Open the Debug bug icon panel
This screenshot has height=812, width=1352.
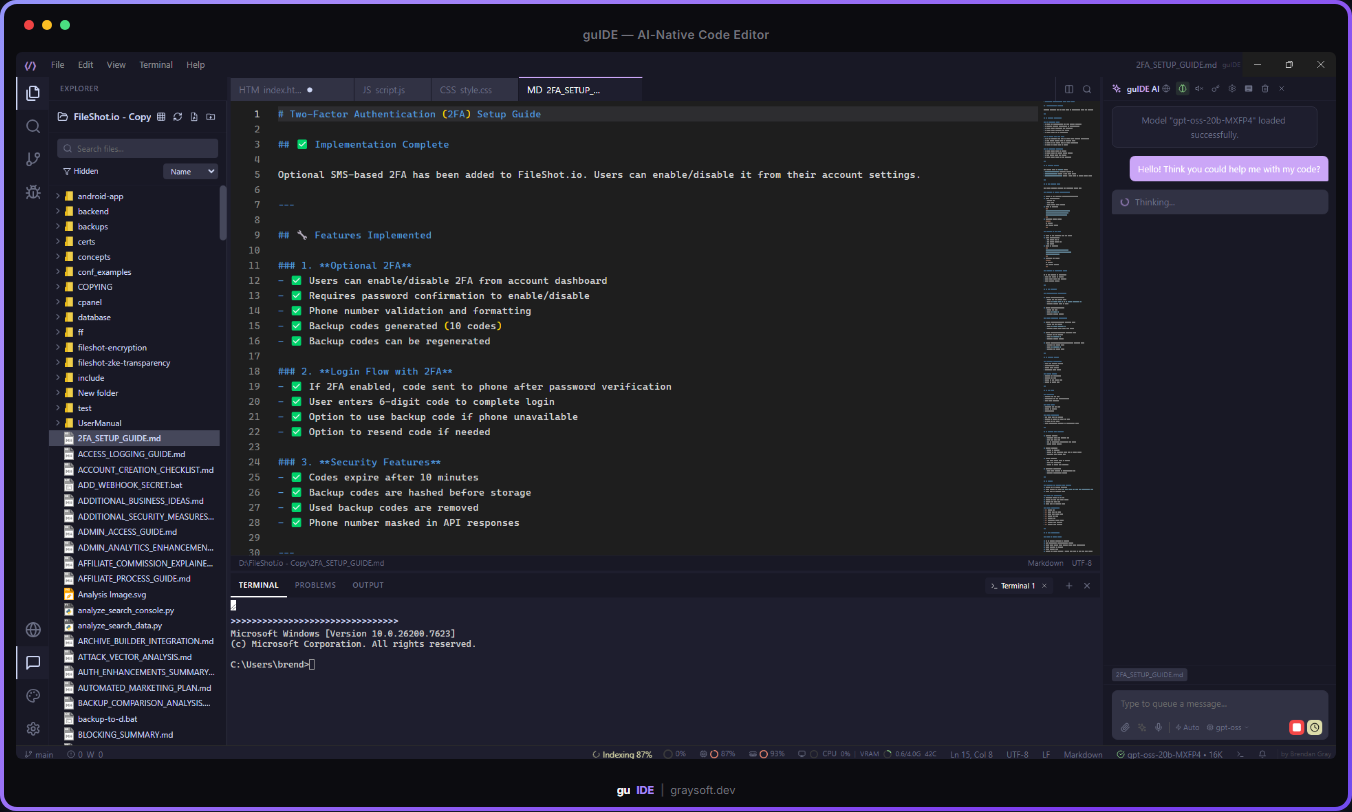[33, 192]
